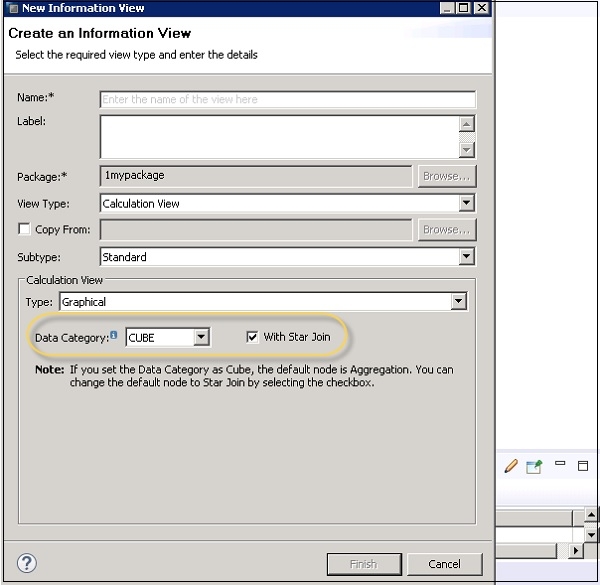Uncheck the With Star Join checkbox

(252, 337)
